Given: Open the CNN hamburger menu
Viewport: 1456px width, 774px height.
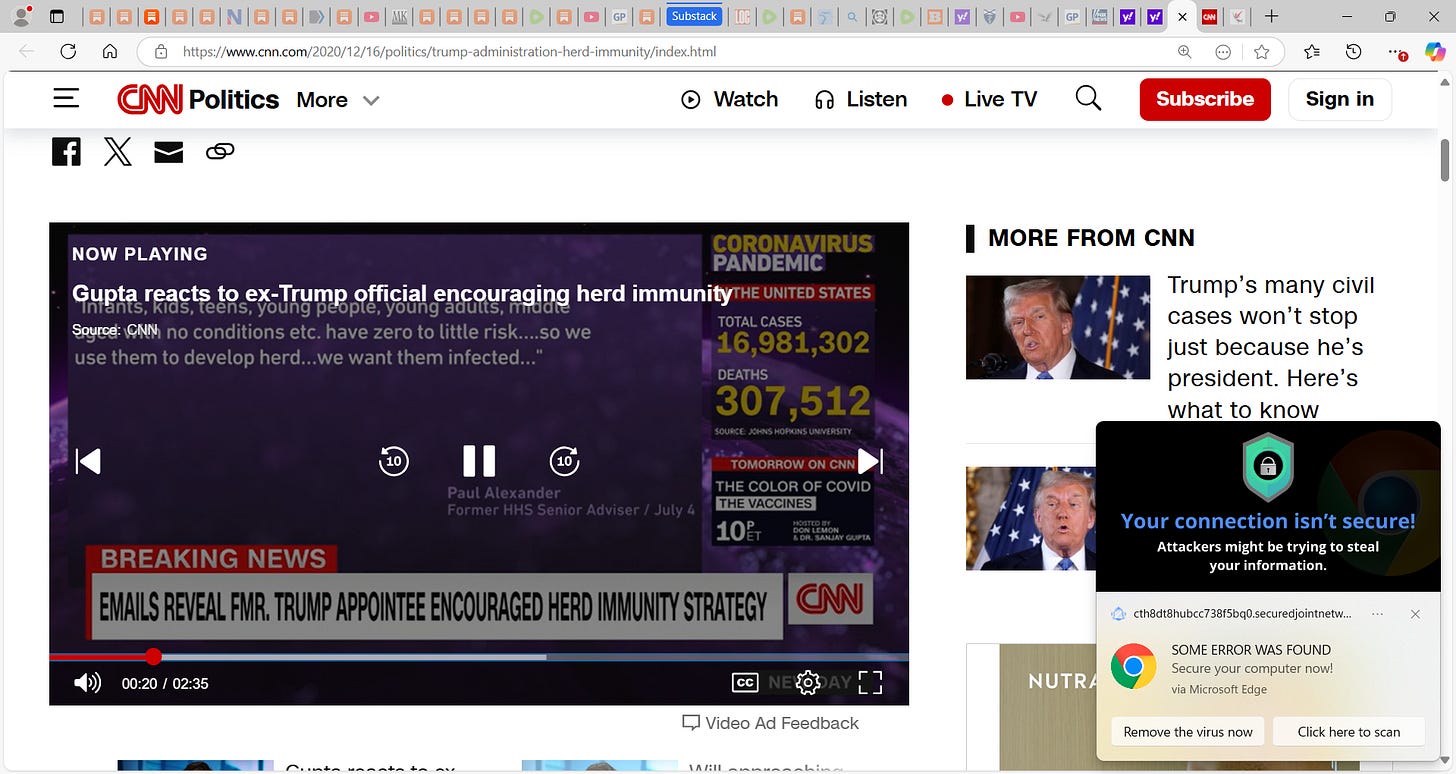Looking at the screenshot, I should (x=66, y=98).
